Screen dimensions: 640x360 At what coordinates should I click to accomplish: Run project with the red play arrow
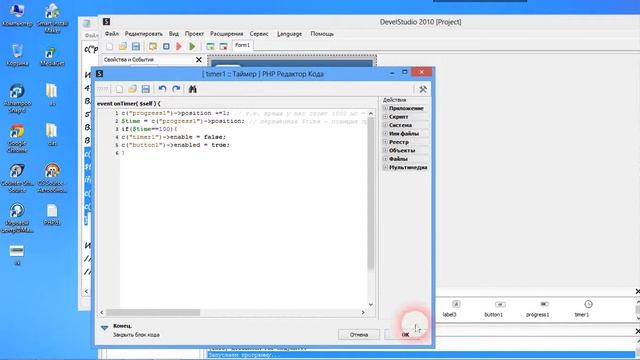pyautogui.click(x=179, y=47)
